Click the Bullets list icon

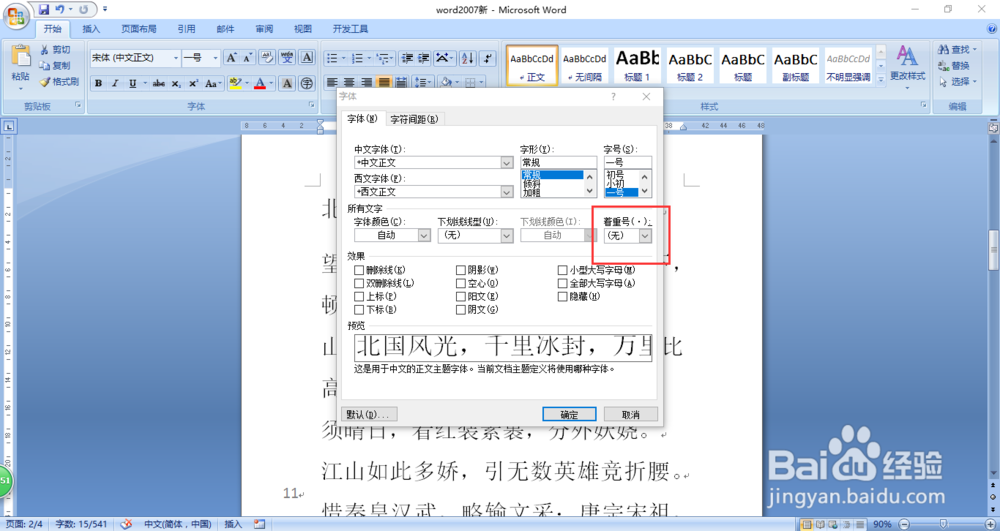(332, 59)
